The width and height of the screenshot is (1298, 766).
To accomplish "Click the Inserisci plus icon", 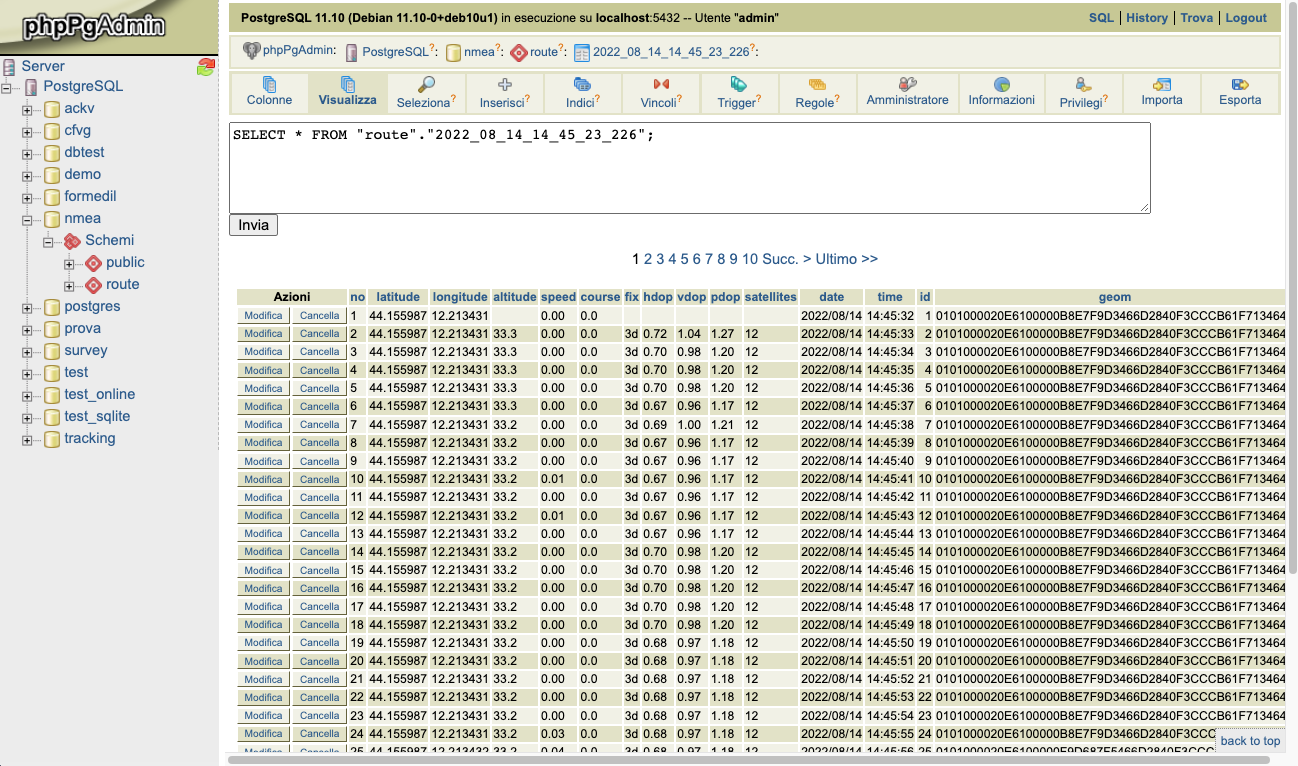I will [x=505, y=84].
